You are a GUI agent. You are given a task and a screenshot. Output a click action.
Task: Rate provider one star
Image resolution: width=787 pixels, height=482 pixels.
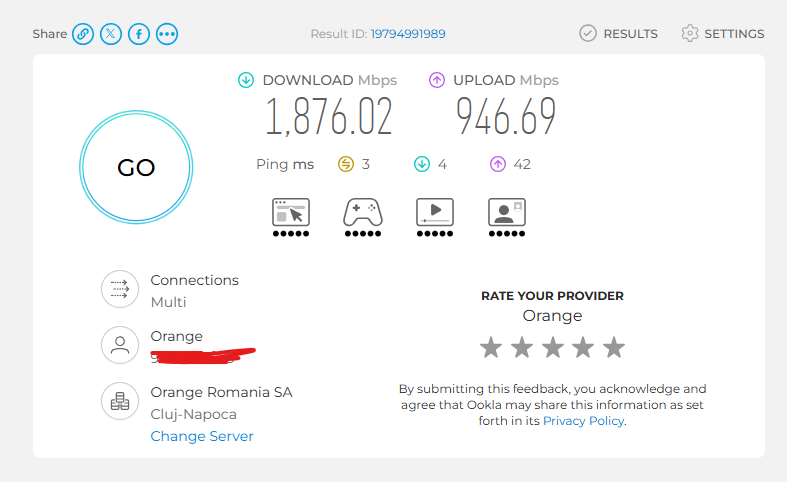(491, 347)
